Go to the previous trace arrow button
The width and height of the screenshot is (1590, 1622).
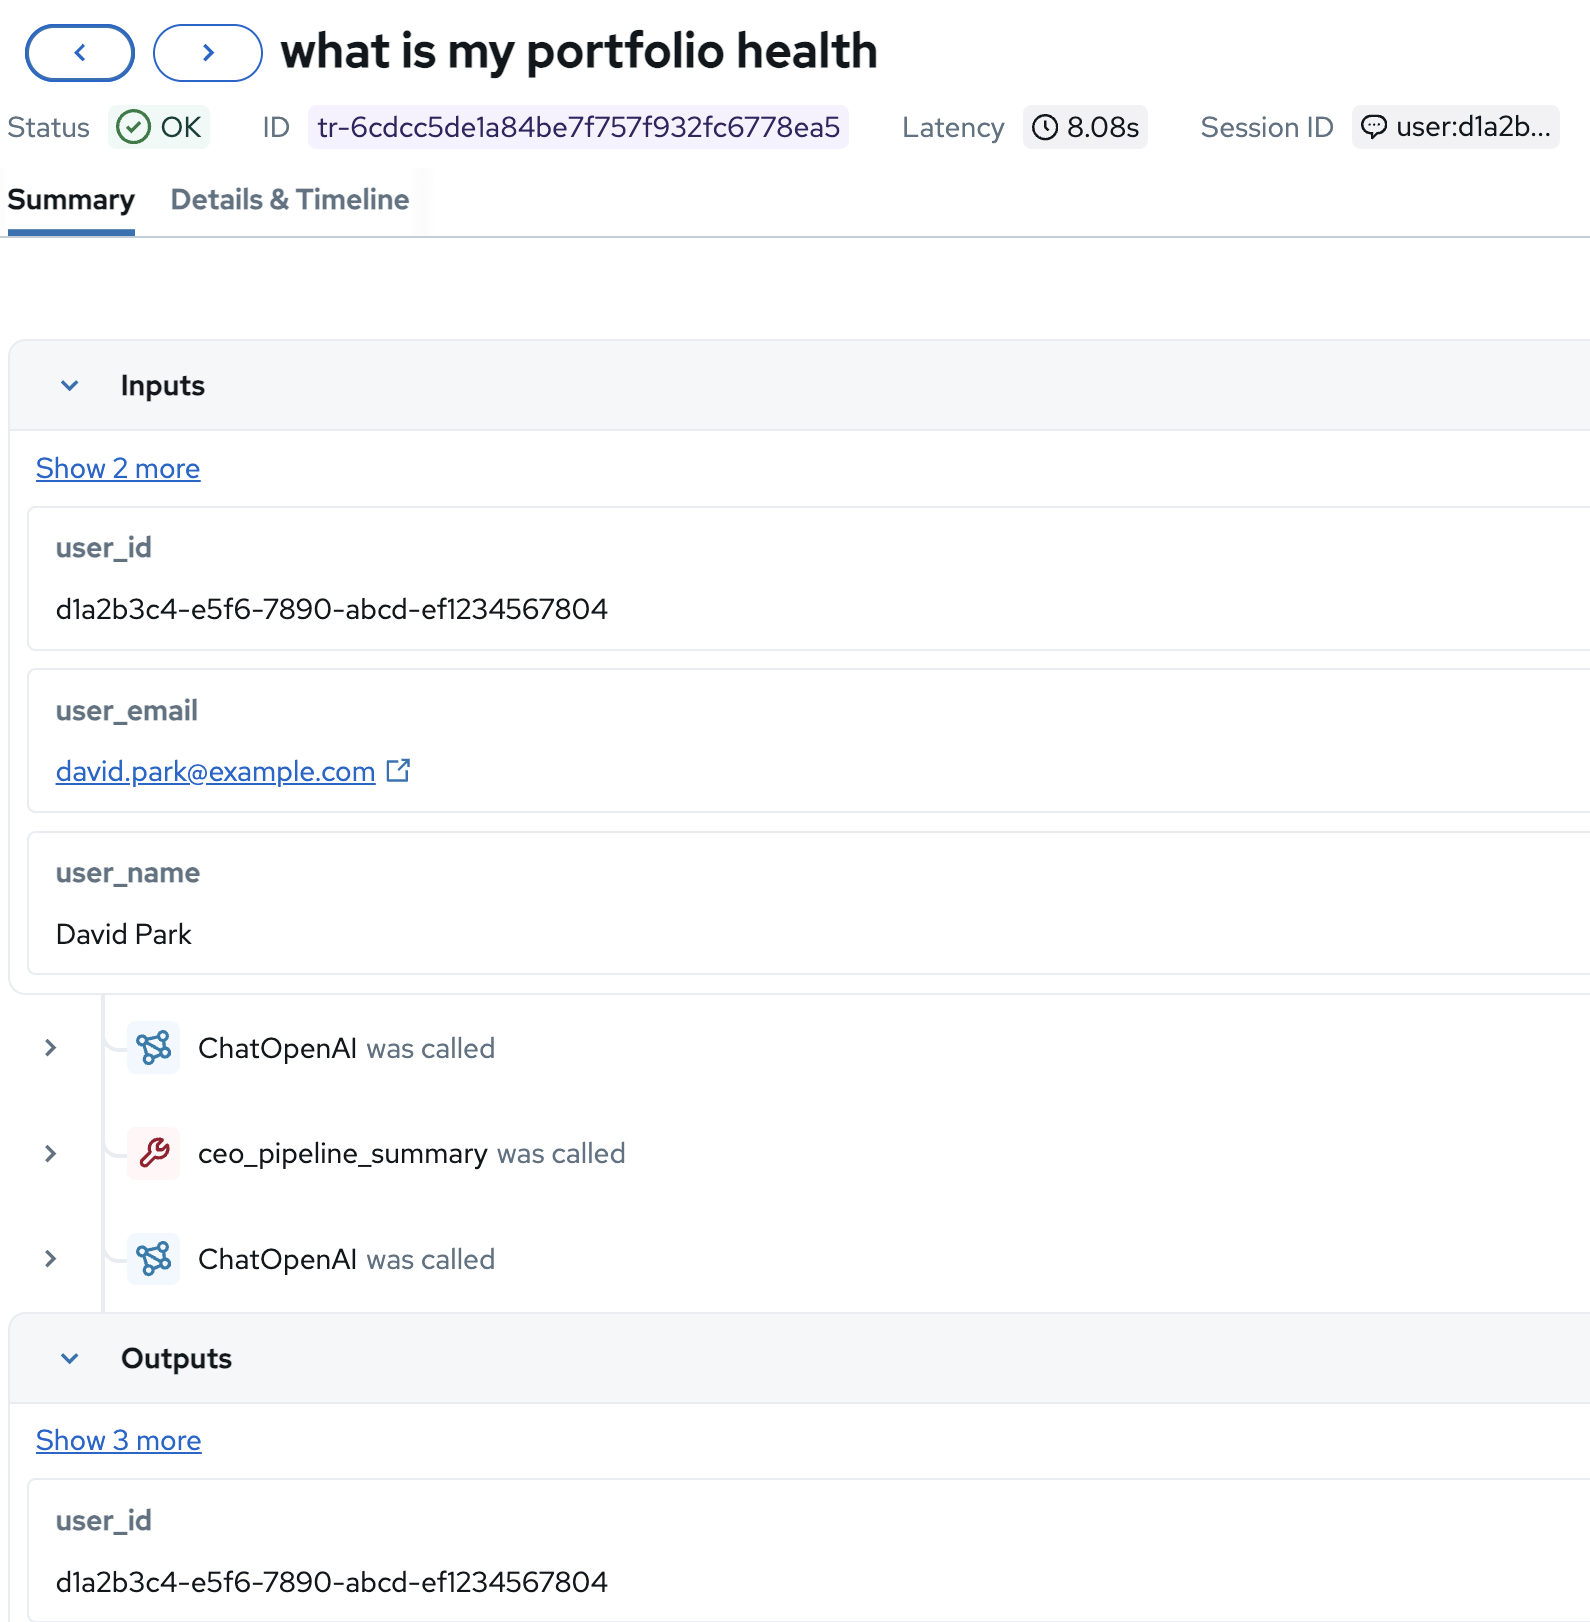[80, 53]
